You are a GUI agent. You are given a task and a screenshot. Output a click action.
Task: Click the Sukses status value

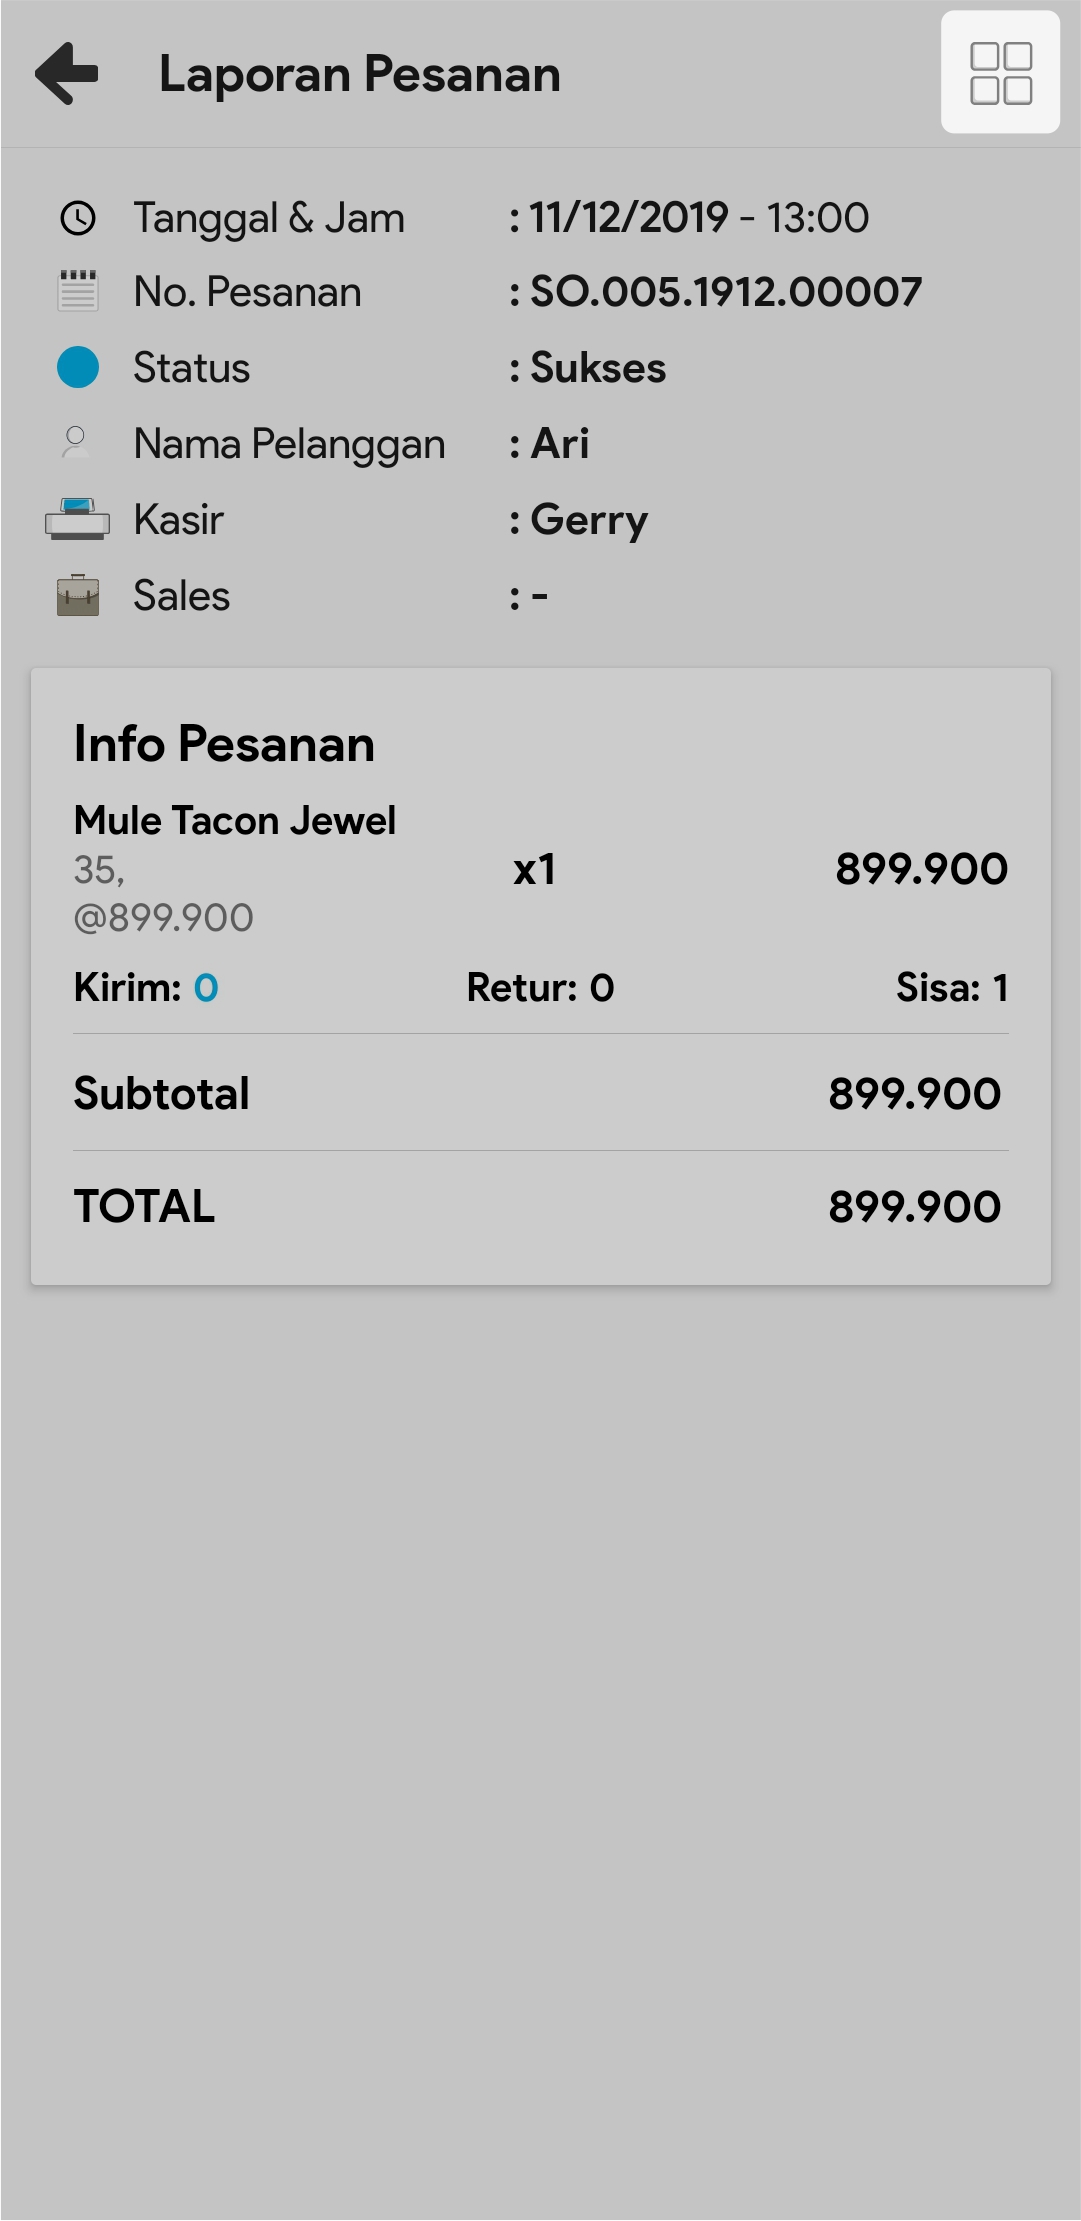pyautogui.click(x=598, y=368)
